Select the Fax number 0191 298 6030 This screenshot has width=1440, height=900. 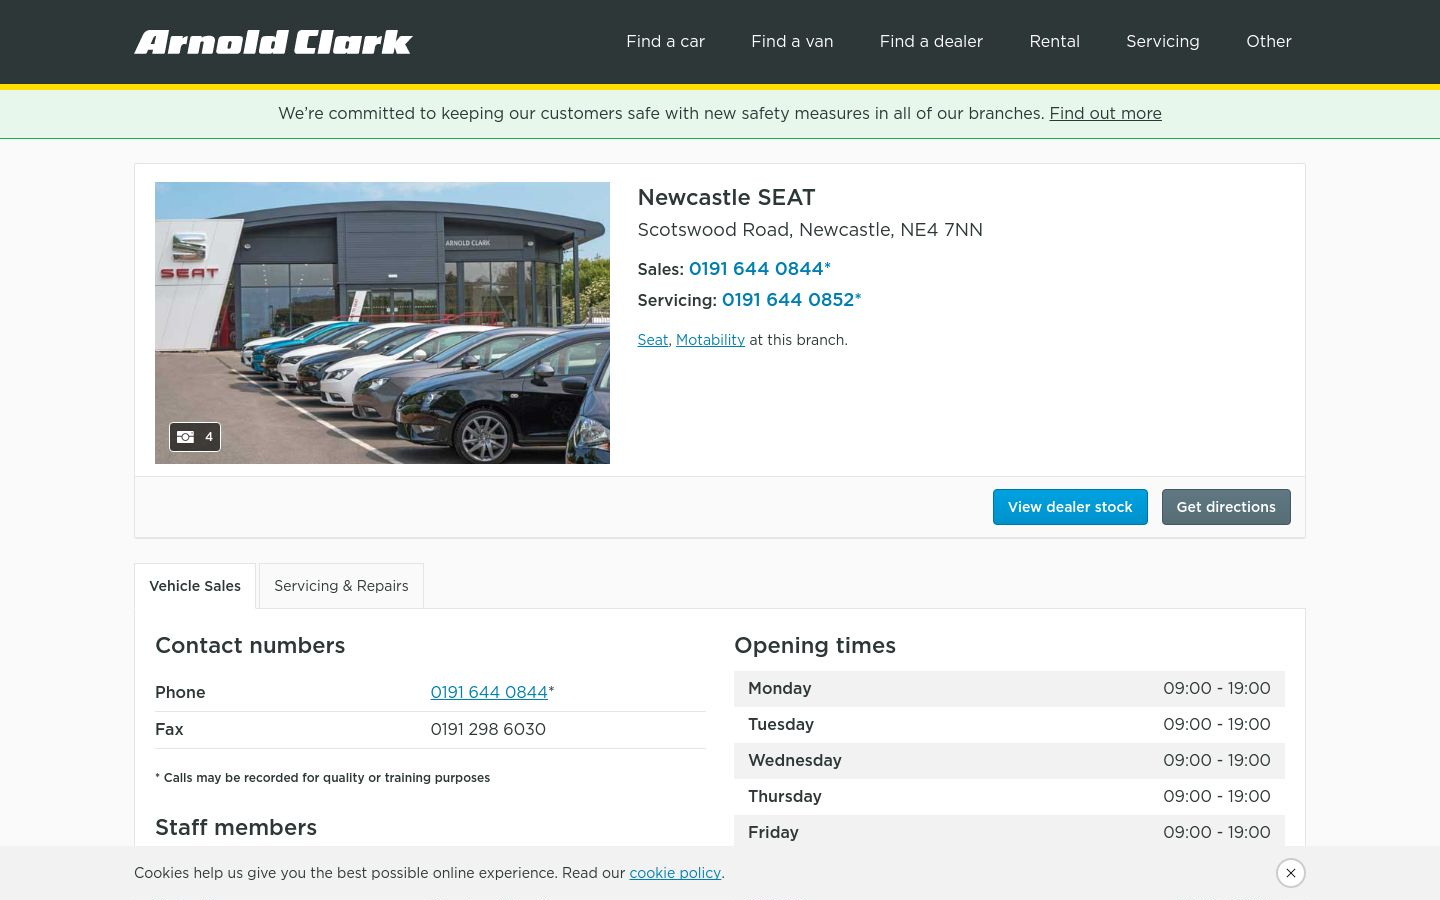point(488,729)
